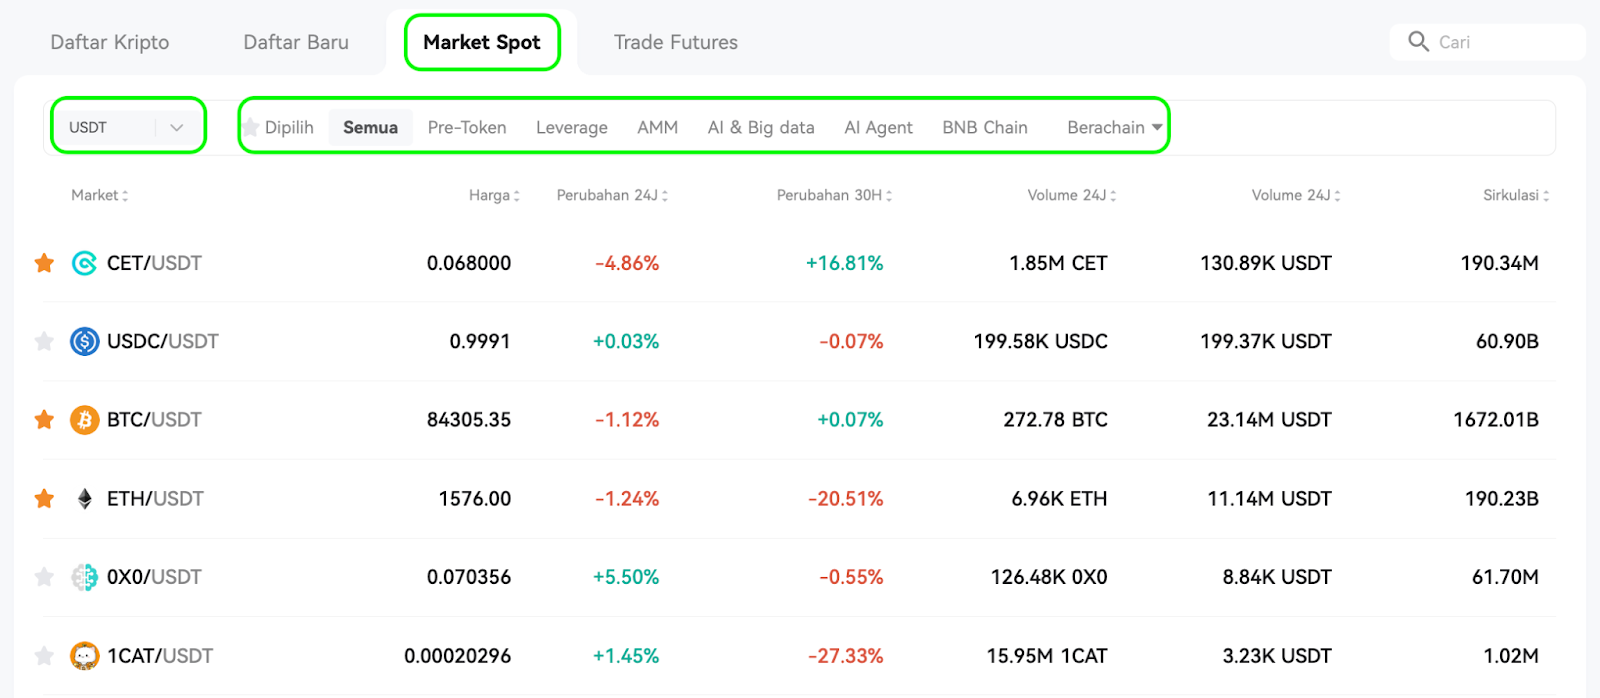Click the star icon beside Dipilih

click(x=251, y=127)
